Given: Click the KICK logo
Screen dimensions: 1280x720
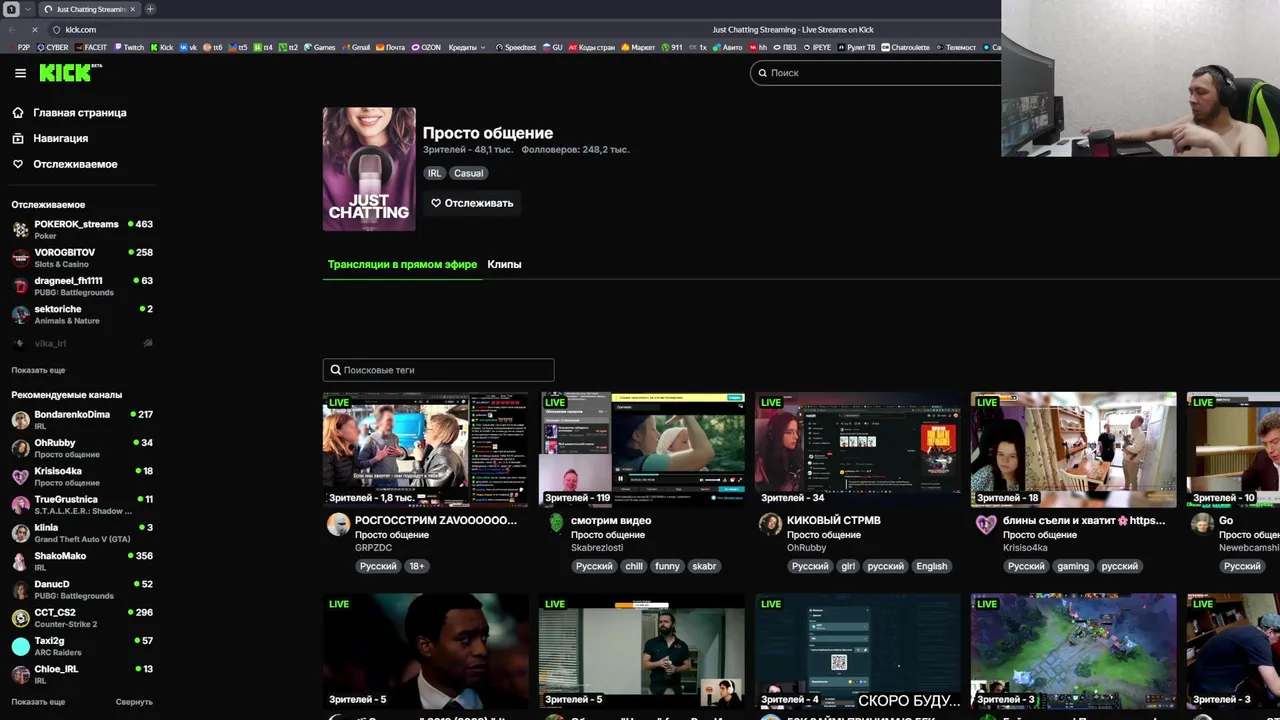Looking at the screenshot, I should tap(70, 72).
